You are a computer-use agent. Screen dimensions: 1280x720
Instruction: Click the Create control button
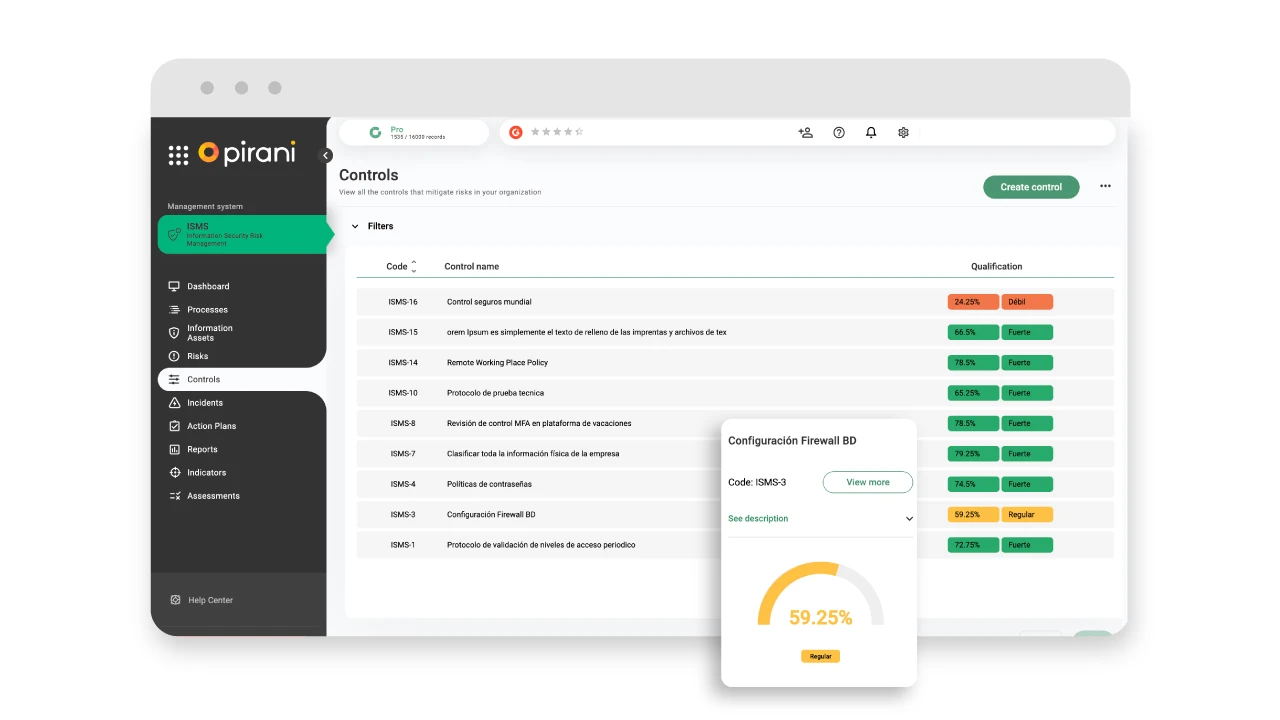(1031, 187)
